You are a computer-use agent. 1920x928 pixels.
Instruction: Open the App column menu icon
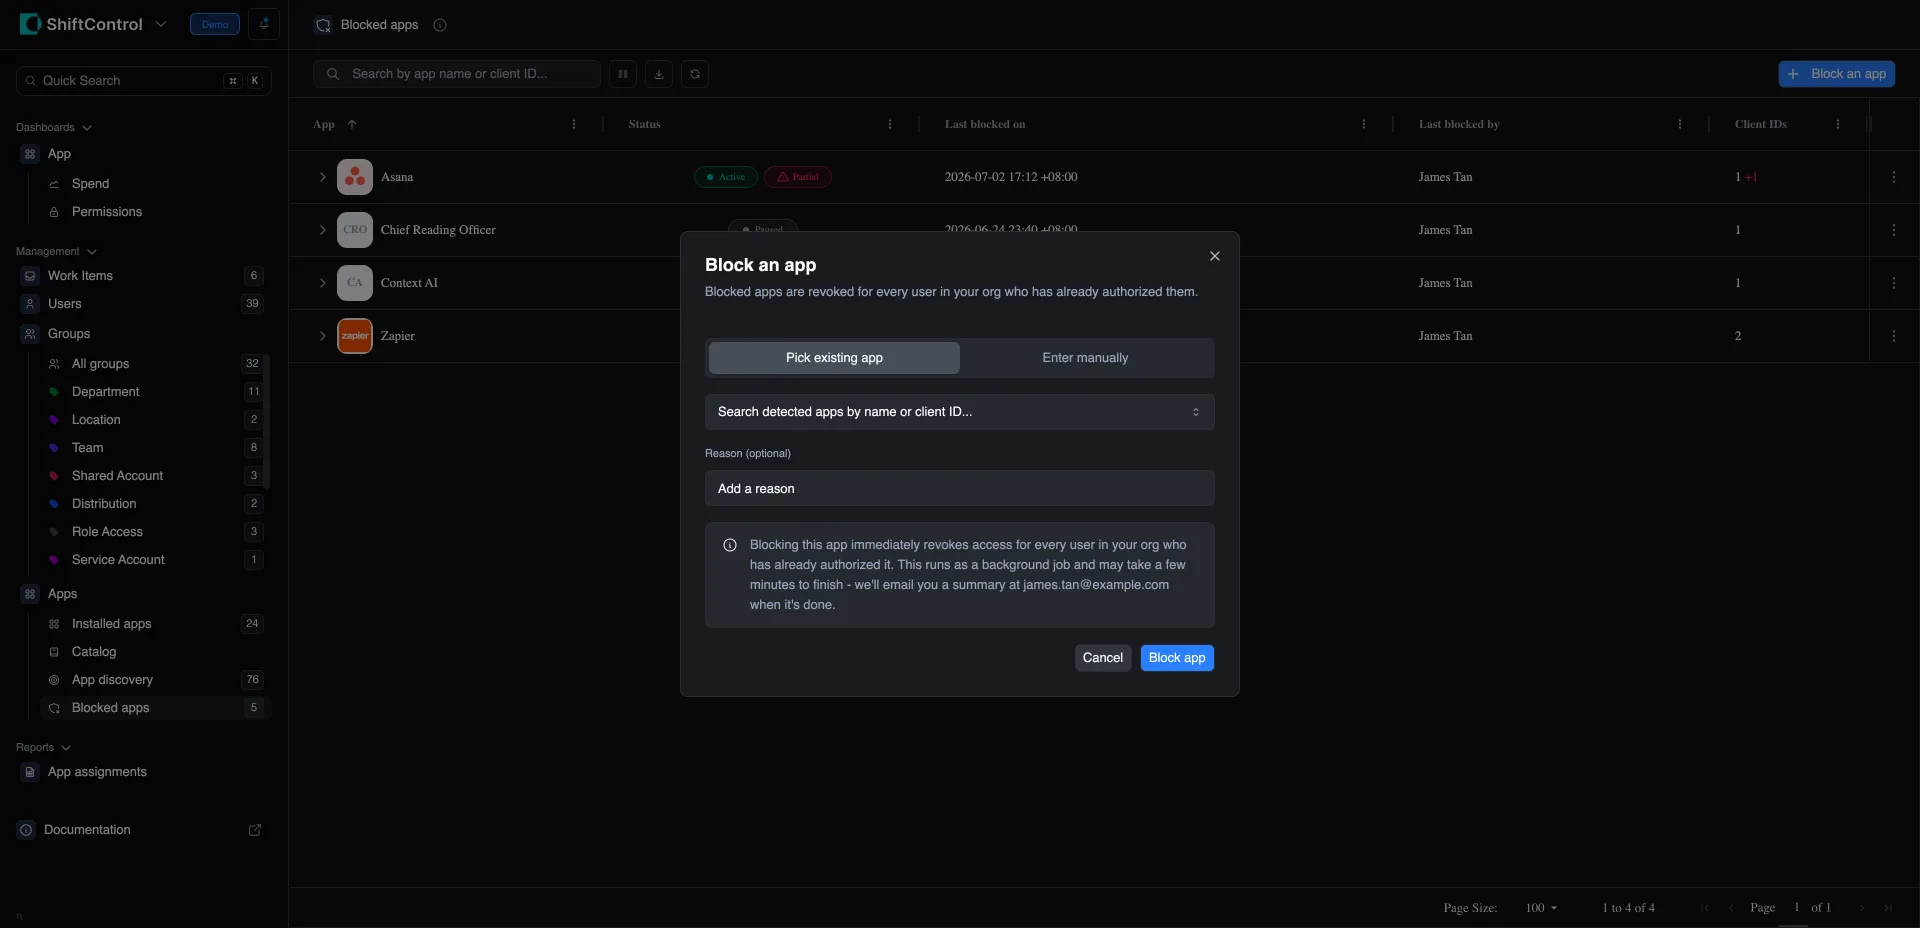(574, 125)
